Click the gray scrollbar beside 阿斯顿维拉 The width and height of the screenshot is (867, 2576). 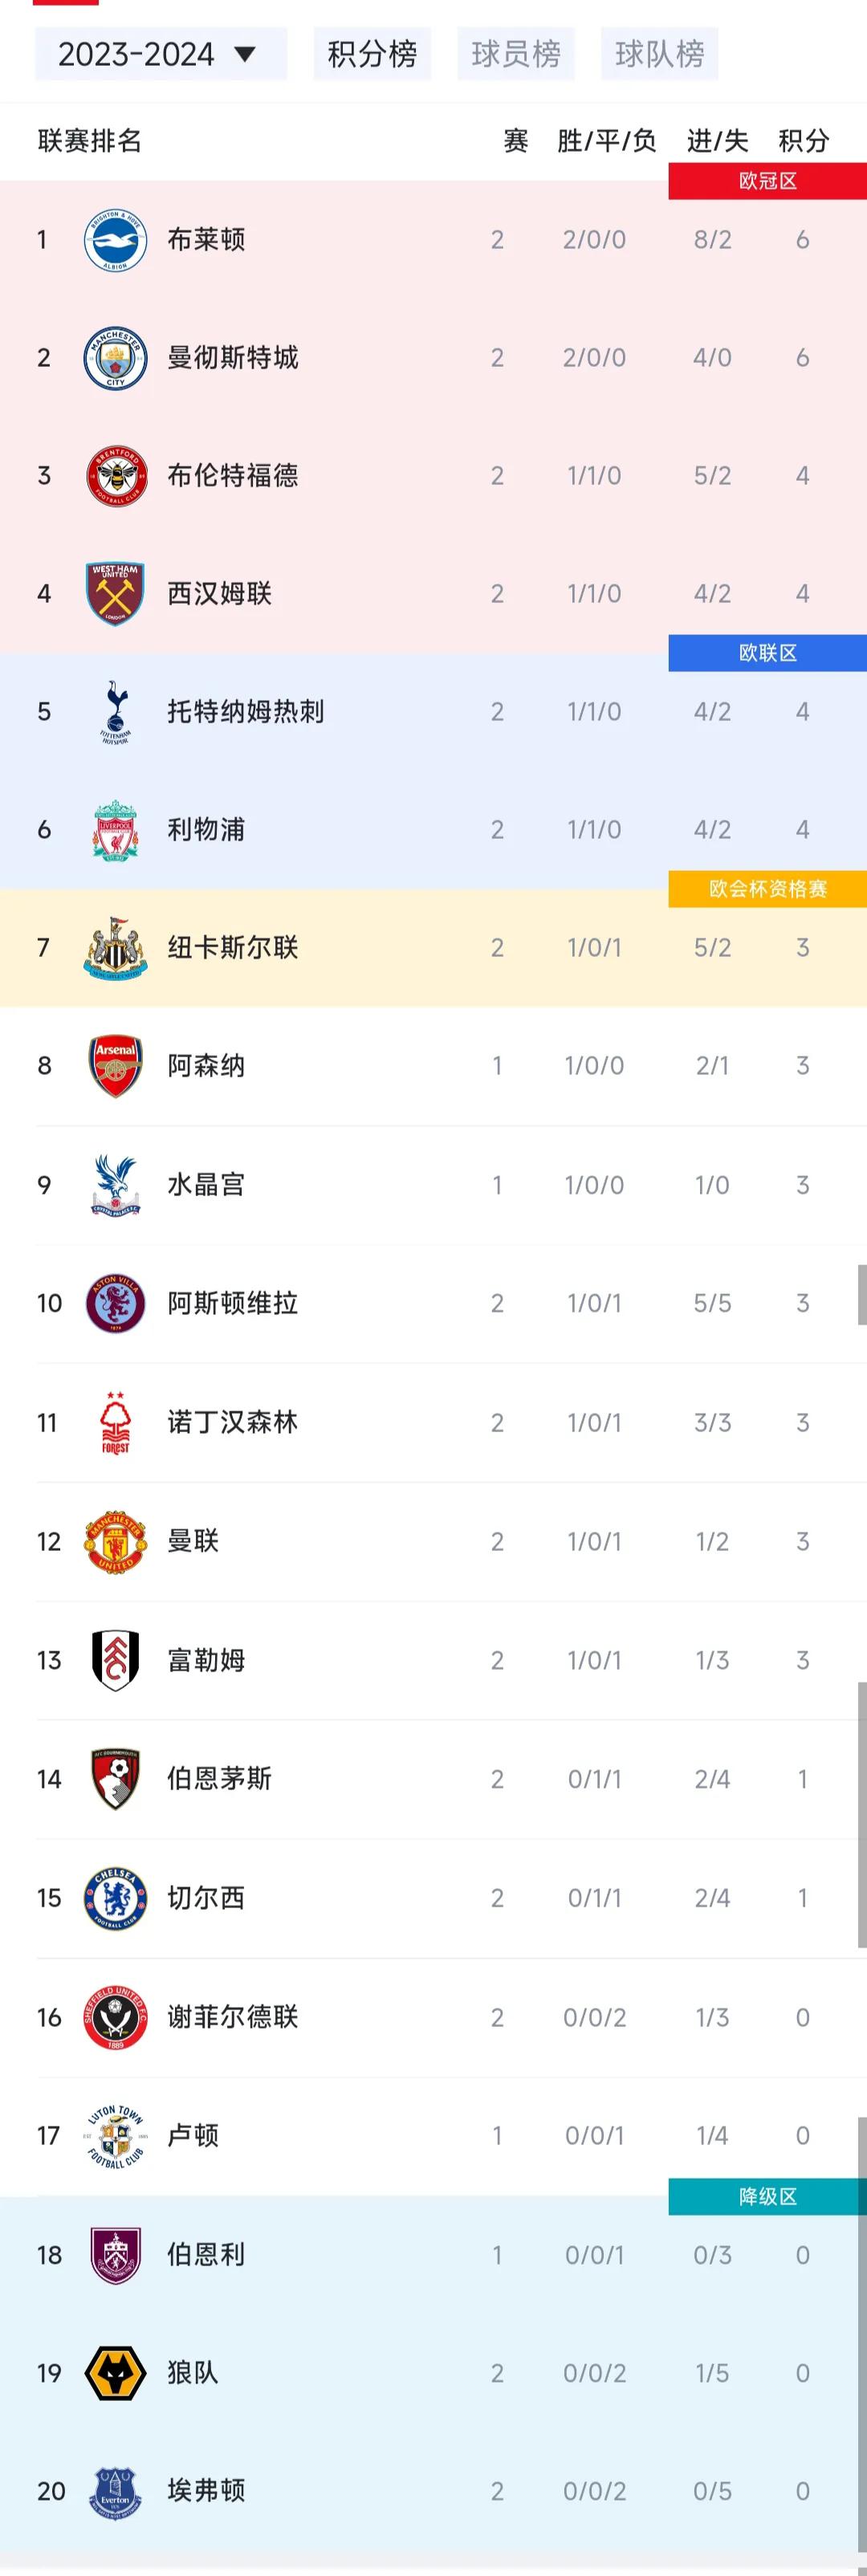tap(862, 1294)
